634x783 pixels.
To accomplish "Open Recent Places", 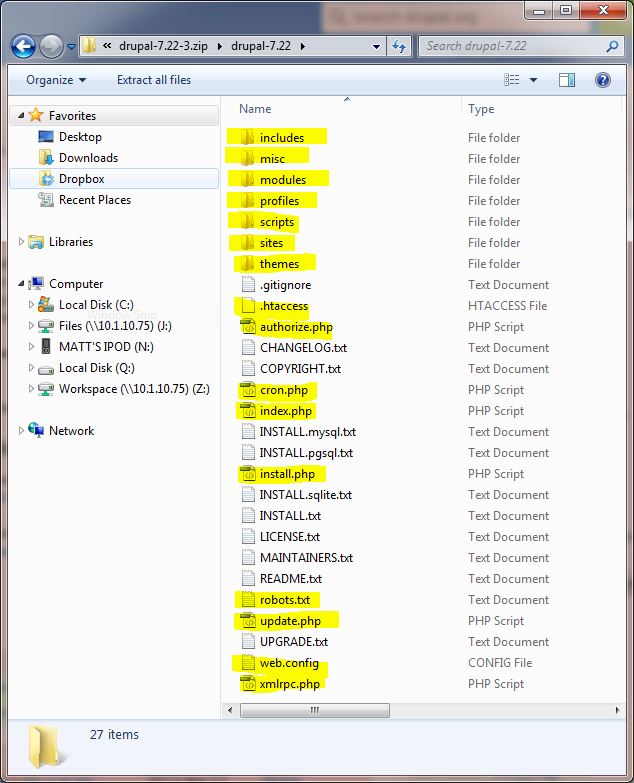I will coord(95,200).
